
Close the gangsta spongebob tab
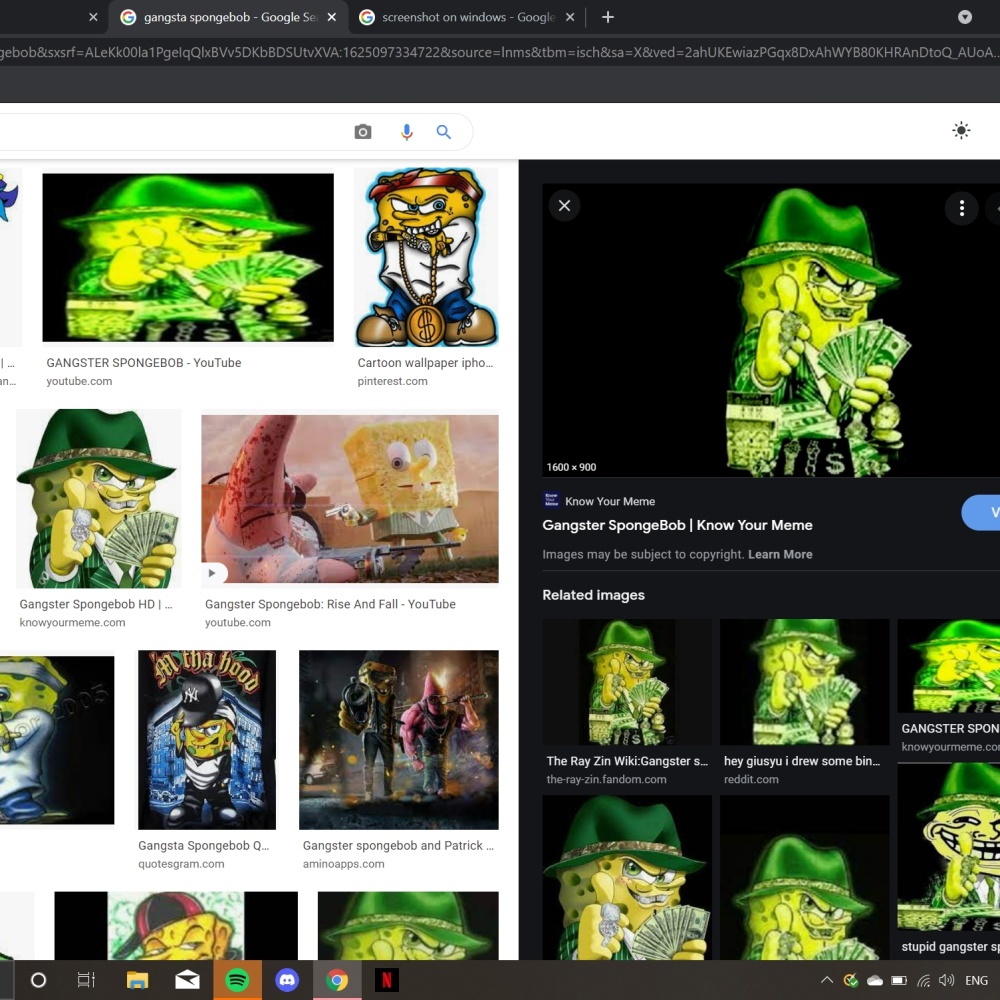(x=332, y=17)
